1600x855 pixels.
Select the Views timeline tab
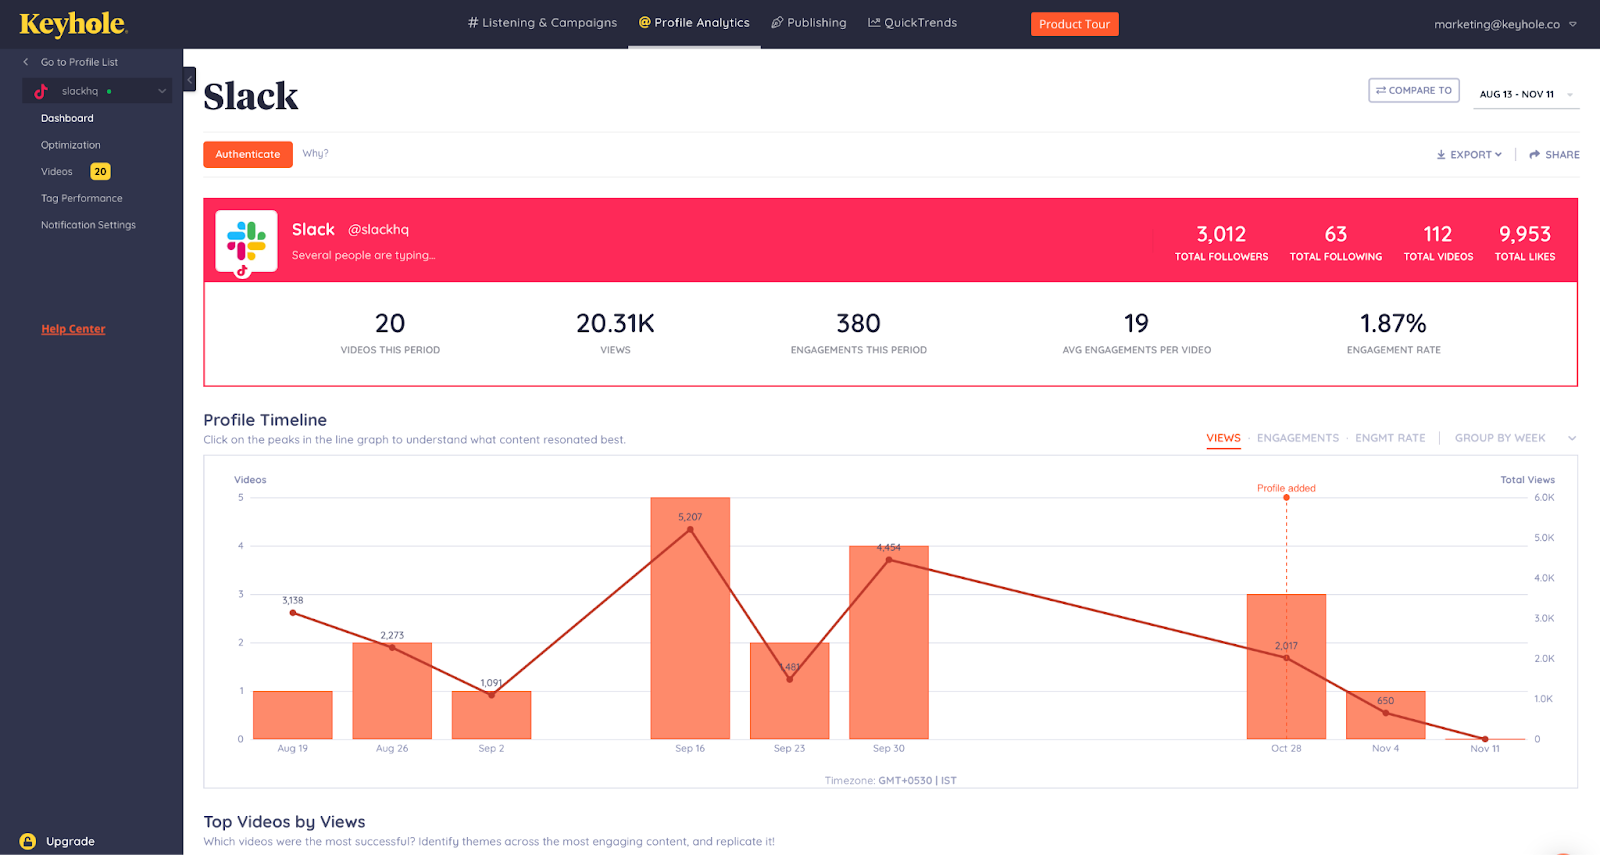click(1223, 438)
